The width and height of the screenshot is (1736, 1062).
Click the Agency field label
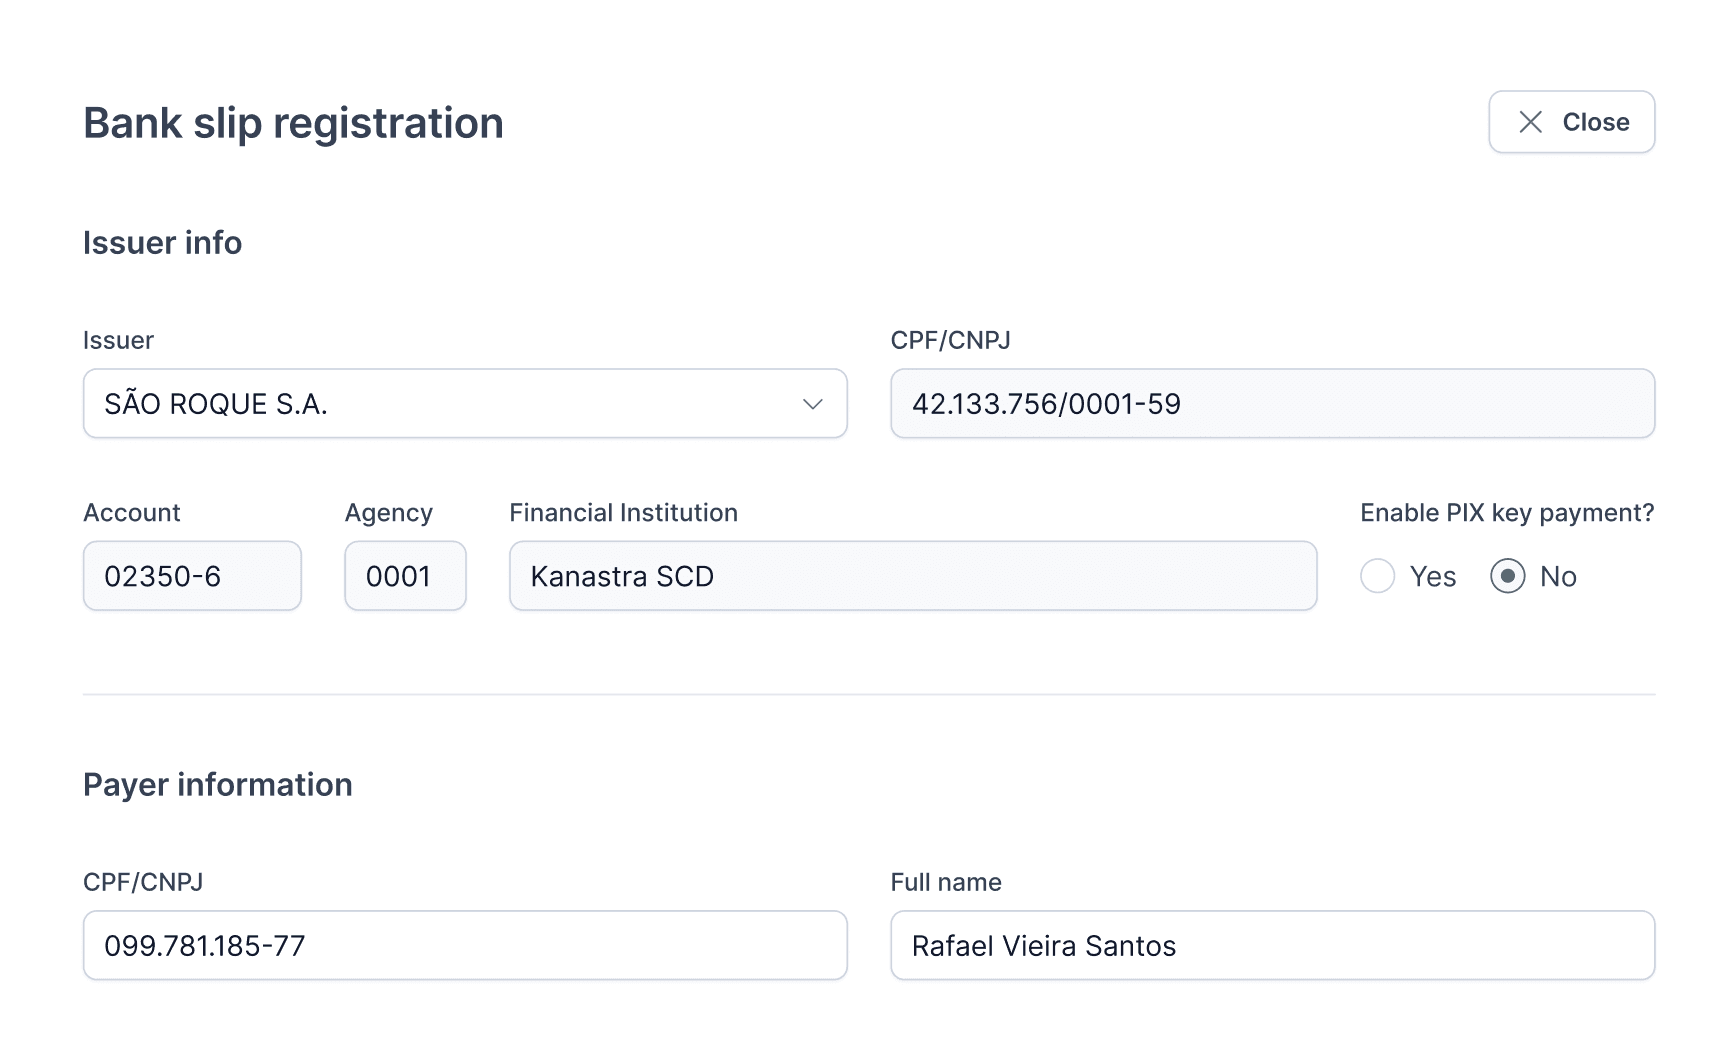point(389,513)
